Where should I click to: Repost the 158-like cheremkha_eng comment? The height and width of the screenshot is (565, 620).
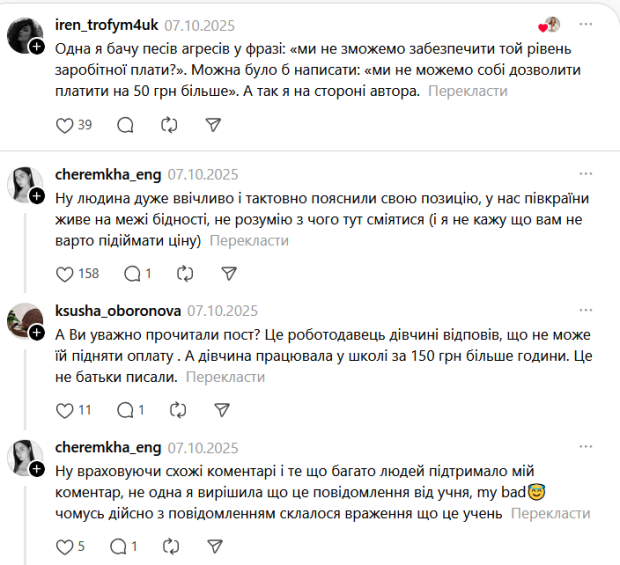pyautogui.click(x=185, y=273)
